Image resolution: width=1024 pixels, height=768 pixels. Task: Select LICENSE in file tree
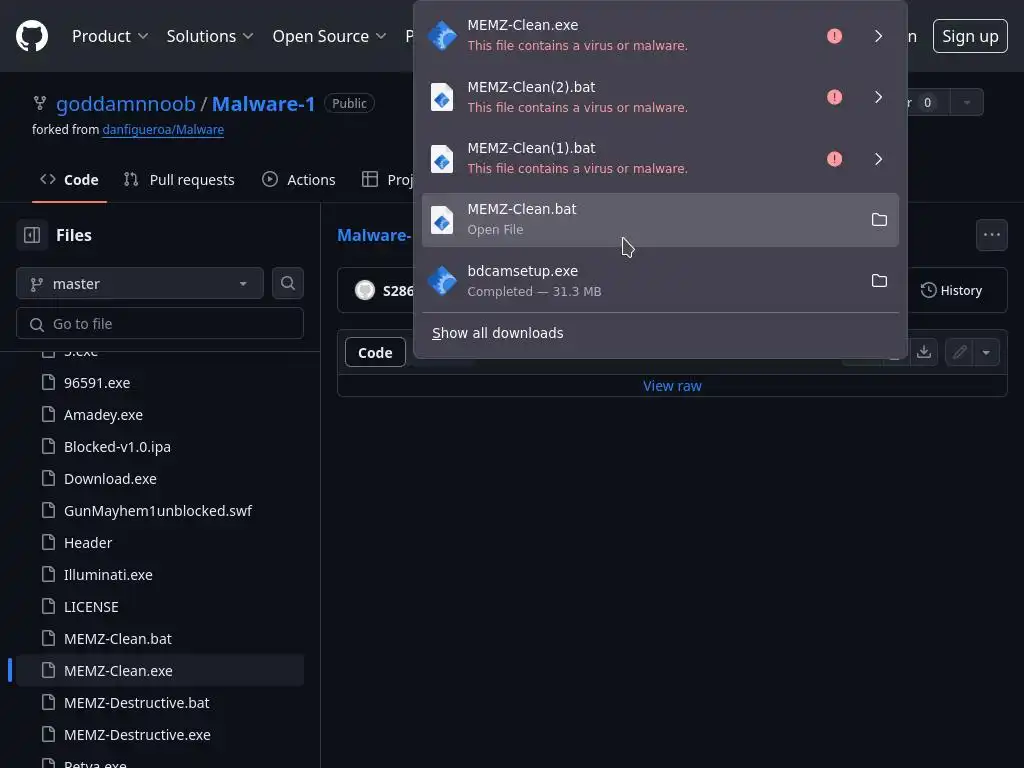(x=160, y=607)
